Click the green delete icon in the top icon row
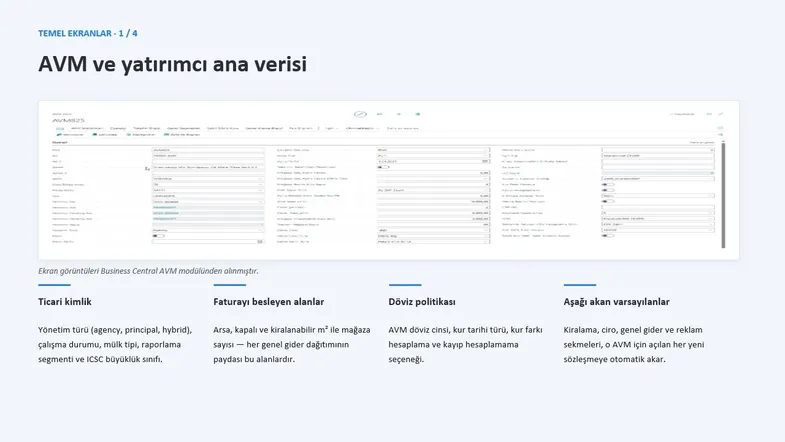Viewport: 785px width, 442px height. point(418,114)
